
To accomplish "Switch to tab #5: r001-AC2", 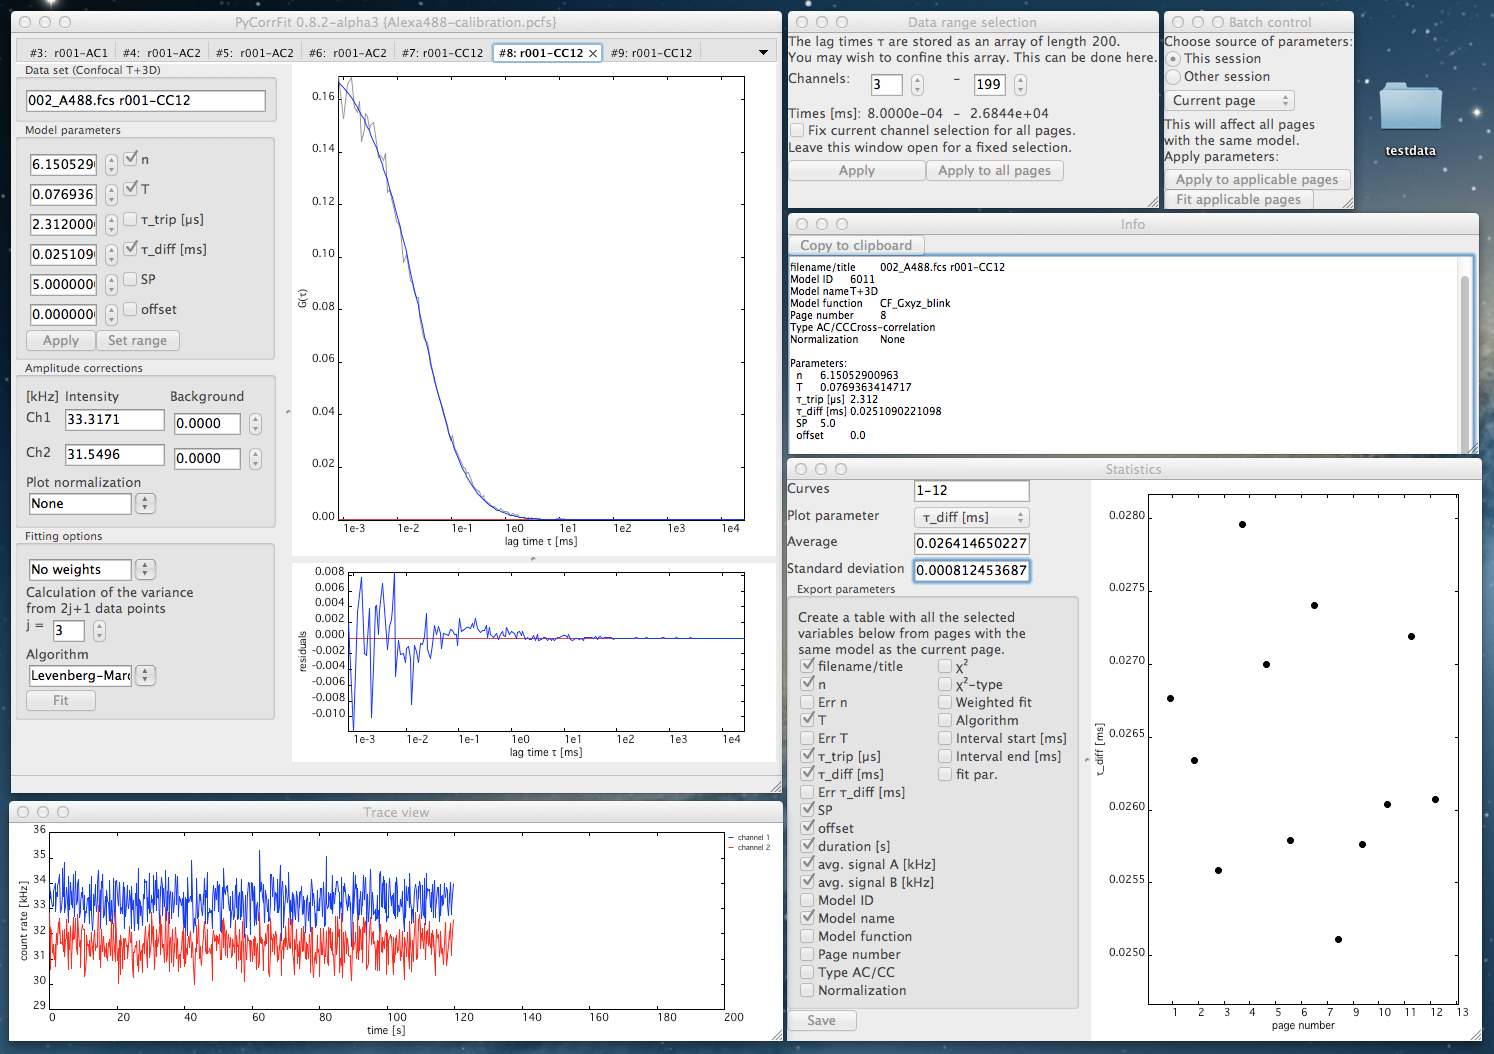I will click(254, 53).
